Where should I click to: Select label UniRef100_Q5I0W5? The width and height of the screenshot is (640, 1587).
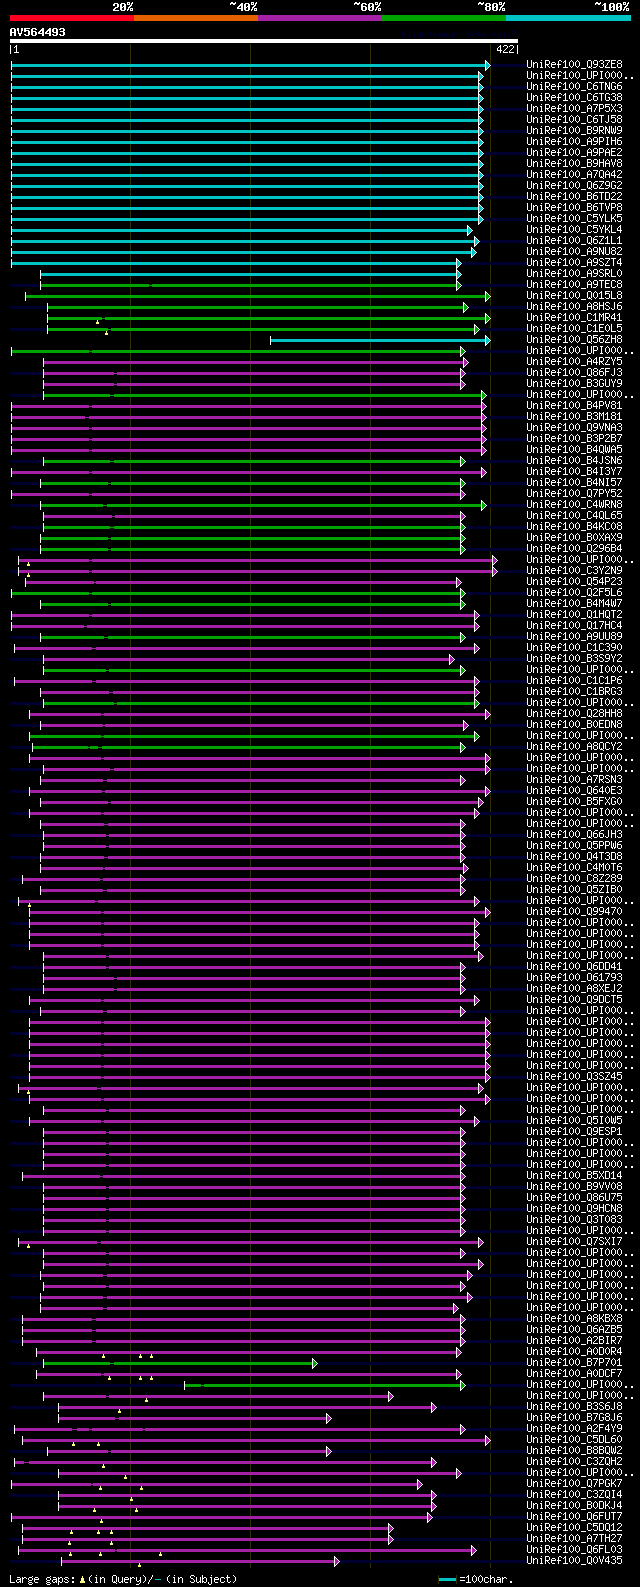click(574, 1121)
